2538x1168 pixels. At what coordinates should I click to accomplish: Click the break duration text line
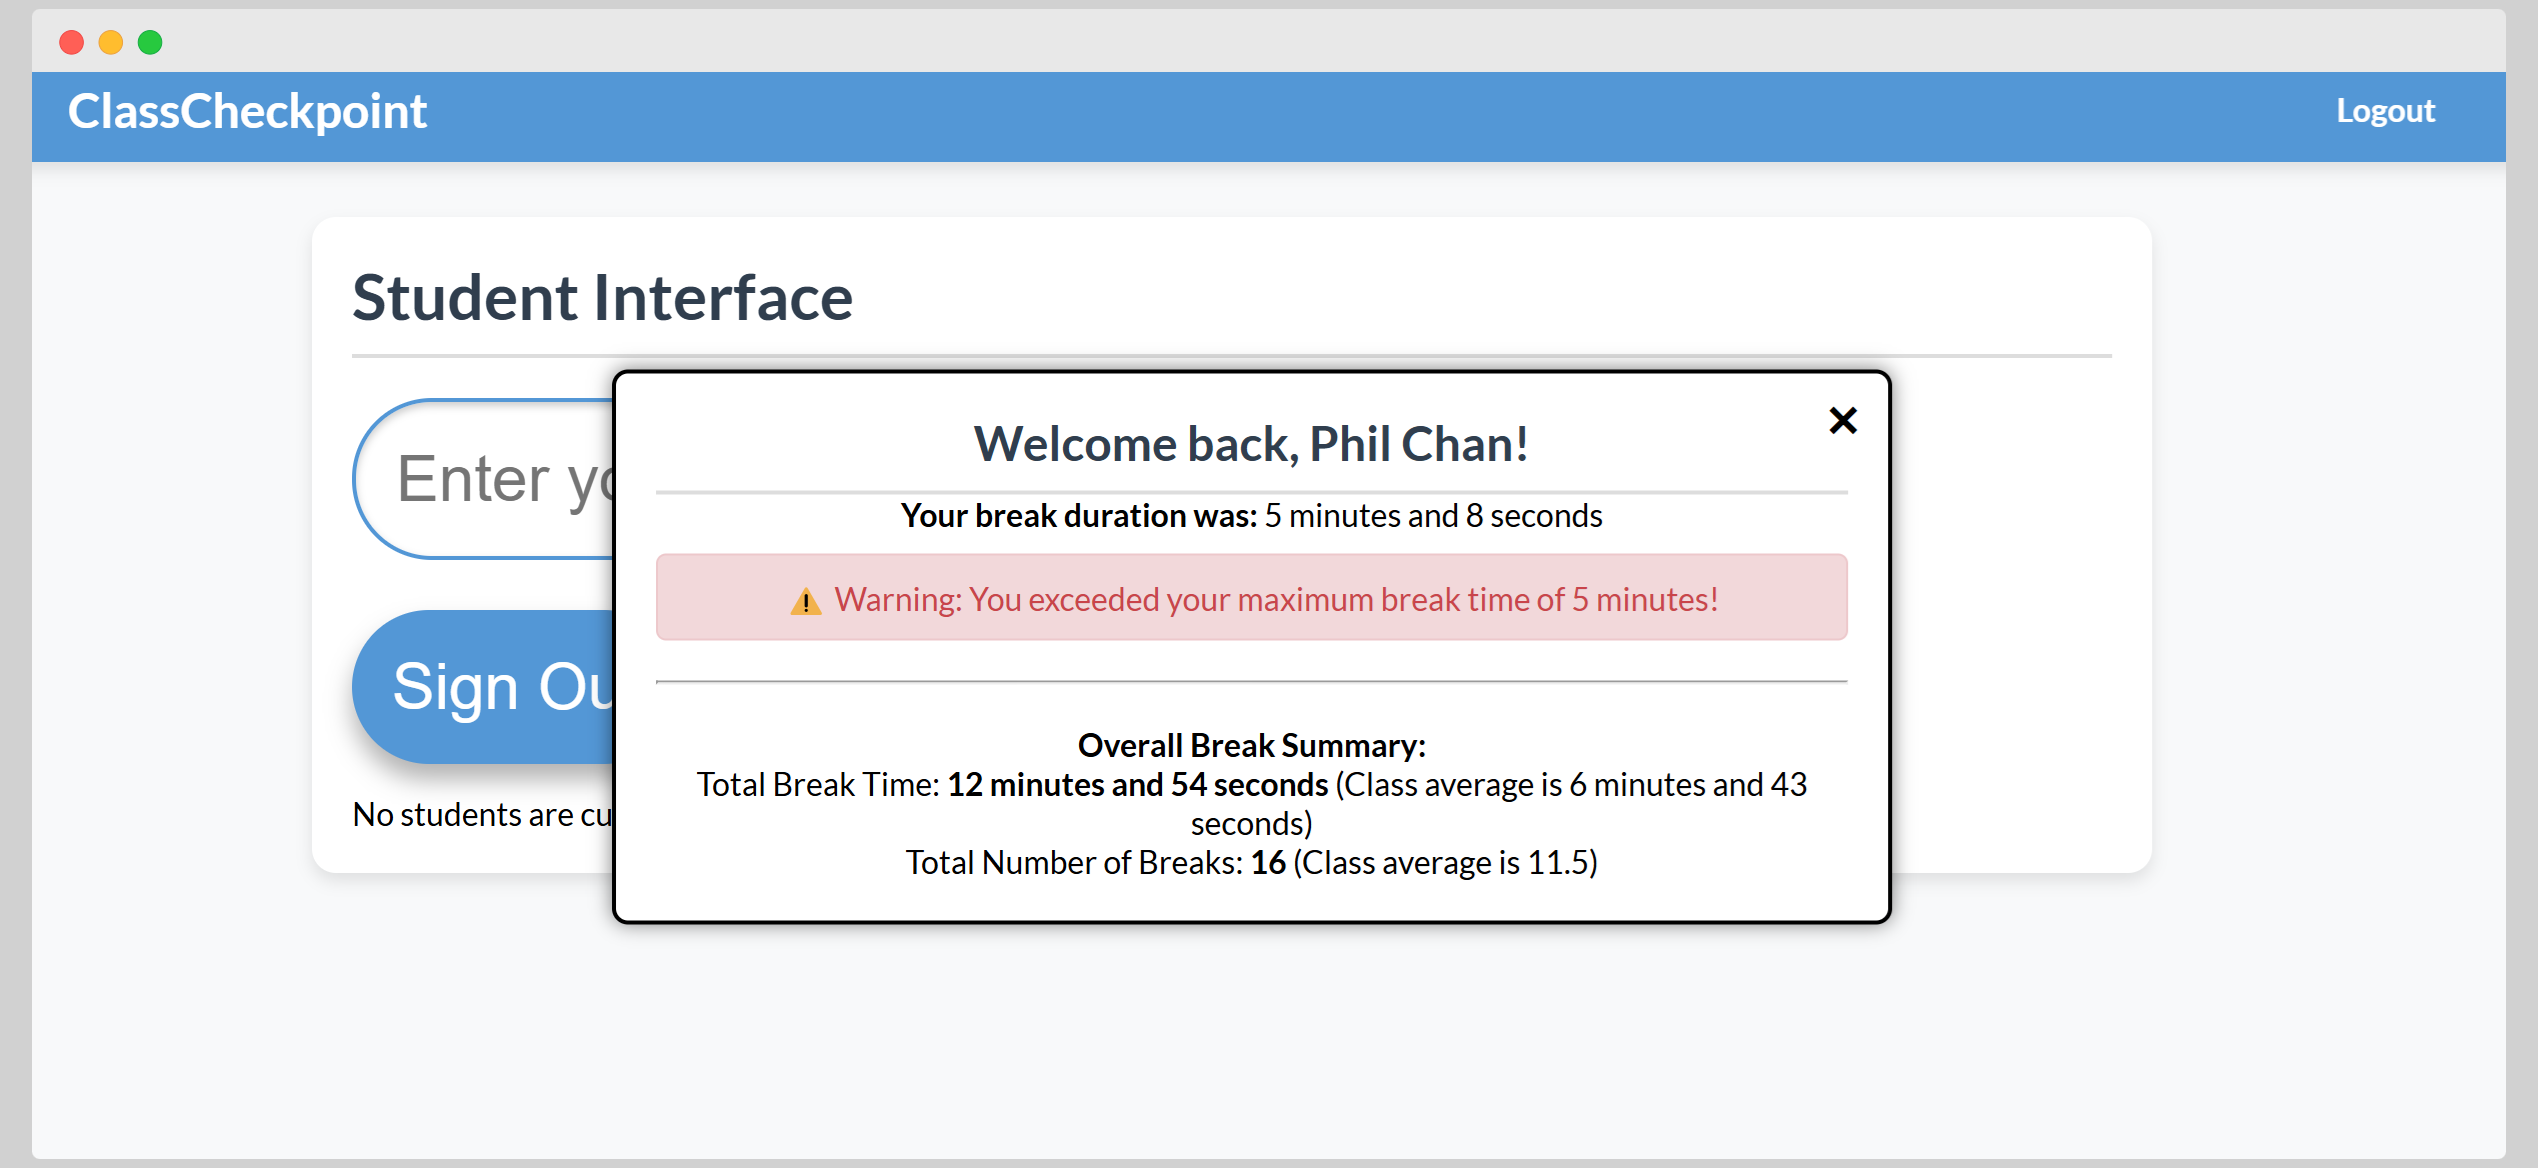1250,516
